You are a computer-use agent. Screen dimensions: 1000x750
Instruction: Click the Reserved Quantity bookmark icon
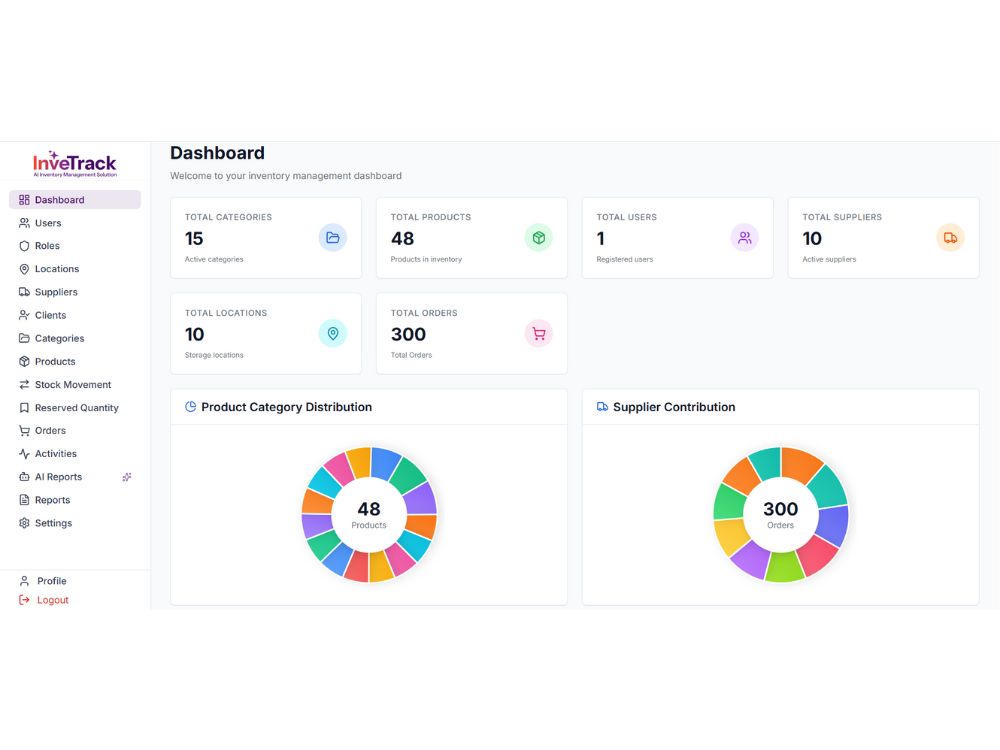click(x=24, y=408)
